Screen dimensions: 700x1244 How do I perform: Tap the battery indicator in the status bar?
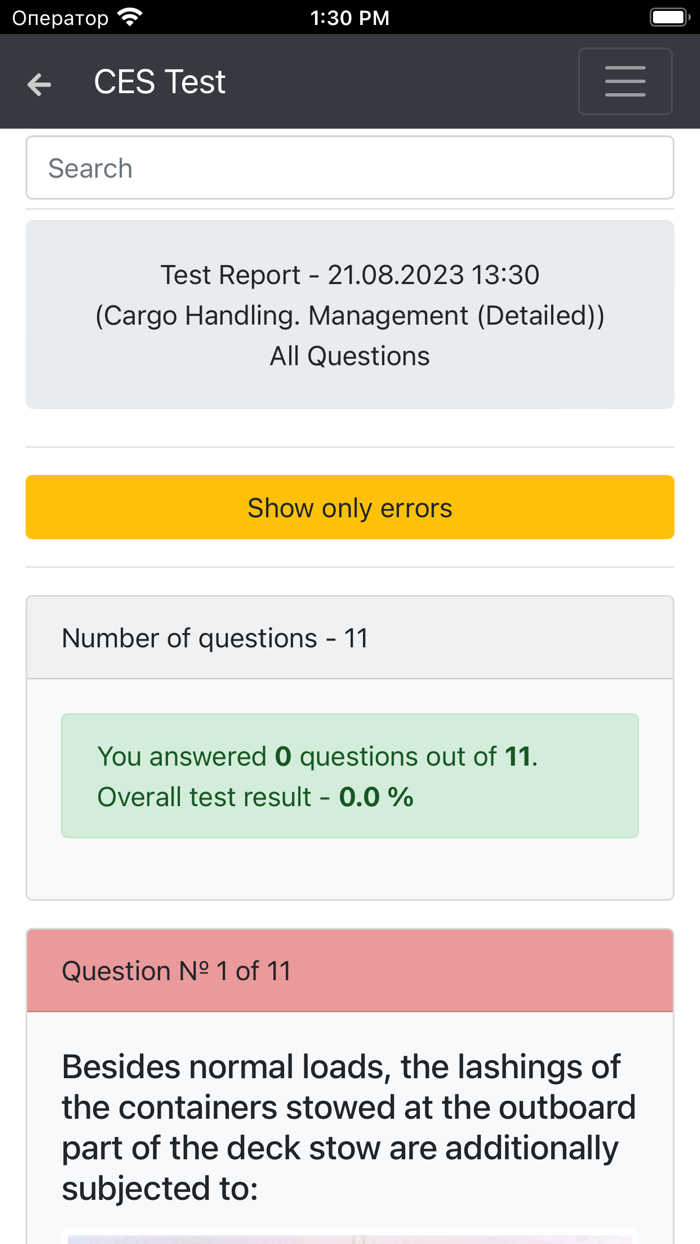coord(669,16)
